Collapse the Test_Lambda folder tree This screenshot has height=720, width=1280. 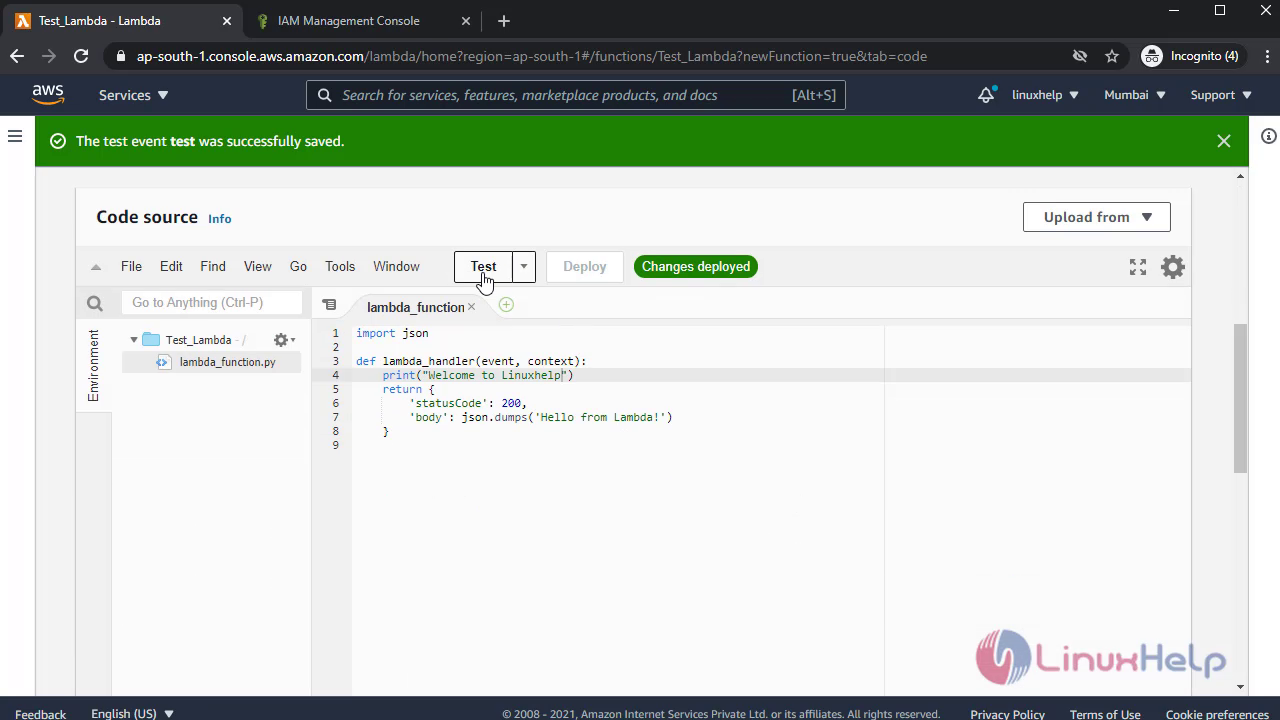pos(134,340)
